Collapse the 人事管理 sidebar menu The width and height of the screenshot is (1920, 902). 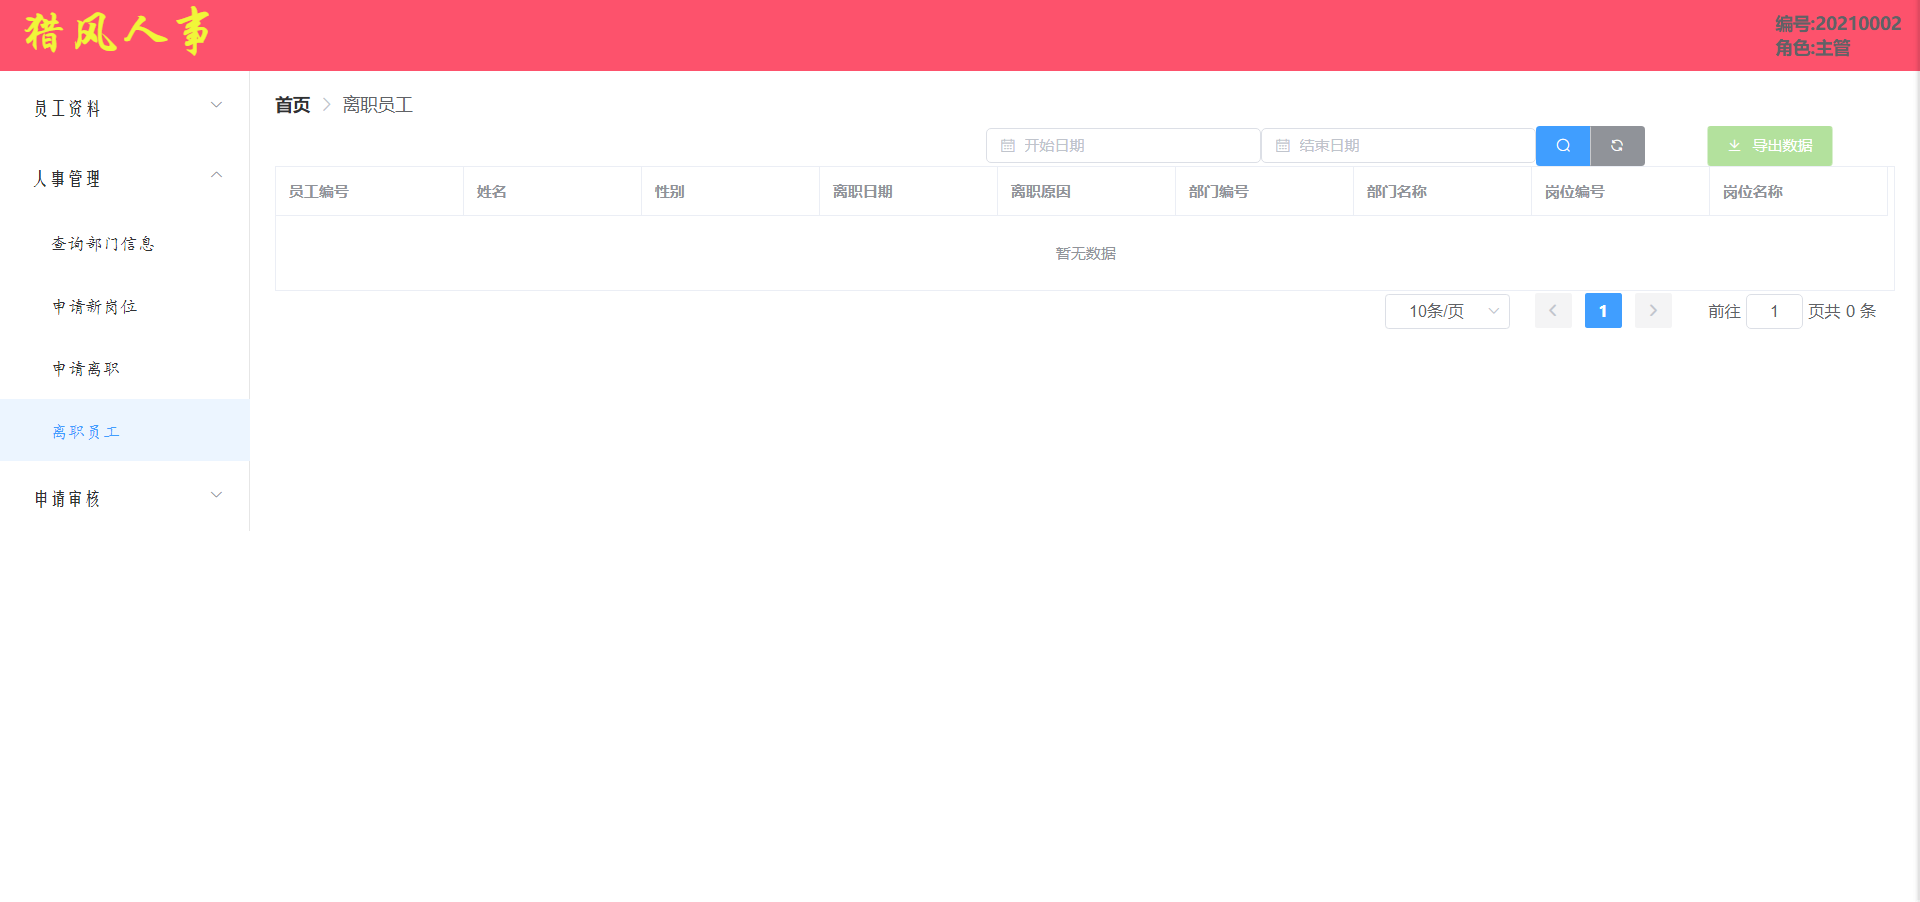[125, 176]
